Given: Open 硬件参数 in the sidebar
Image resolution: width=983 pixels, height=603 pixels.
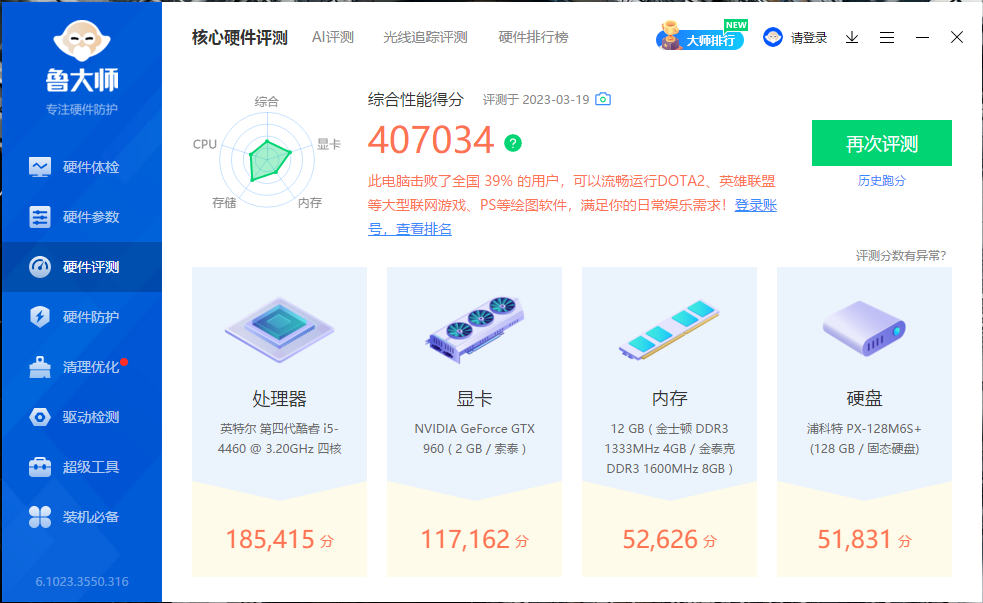Looking at the screenshot, I should (81, 217).
